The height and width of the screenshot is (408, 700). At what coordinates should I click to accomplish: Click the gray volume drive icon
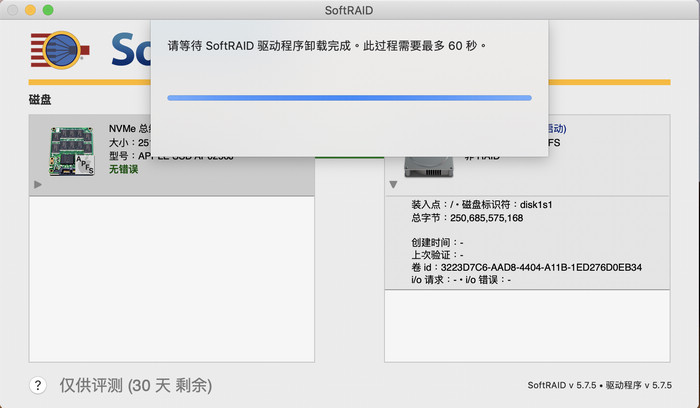tap(429, 167)
